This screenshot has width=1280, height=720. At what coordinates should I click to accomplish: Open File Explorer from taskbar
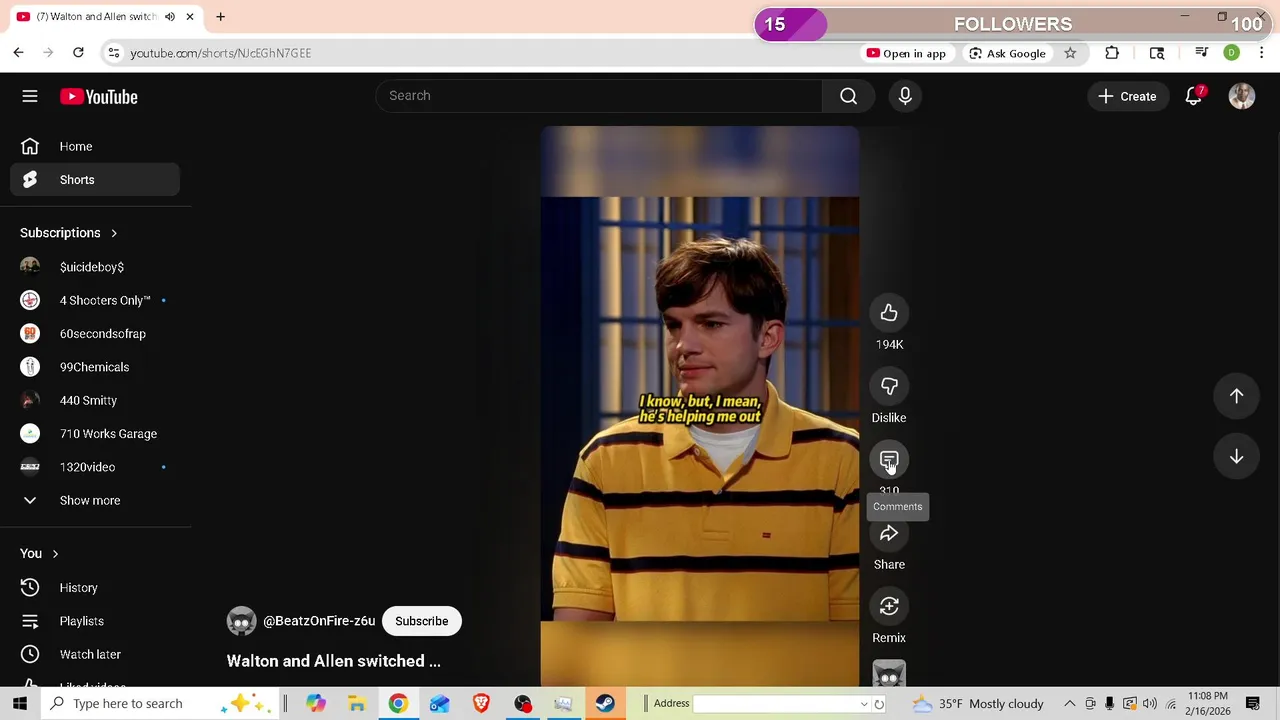[x=356, y=704]
